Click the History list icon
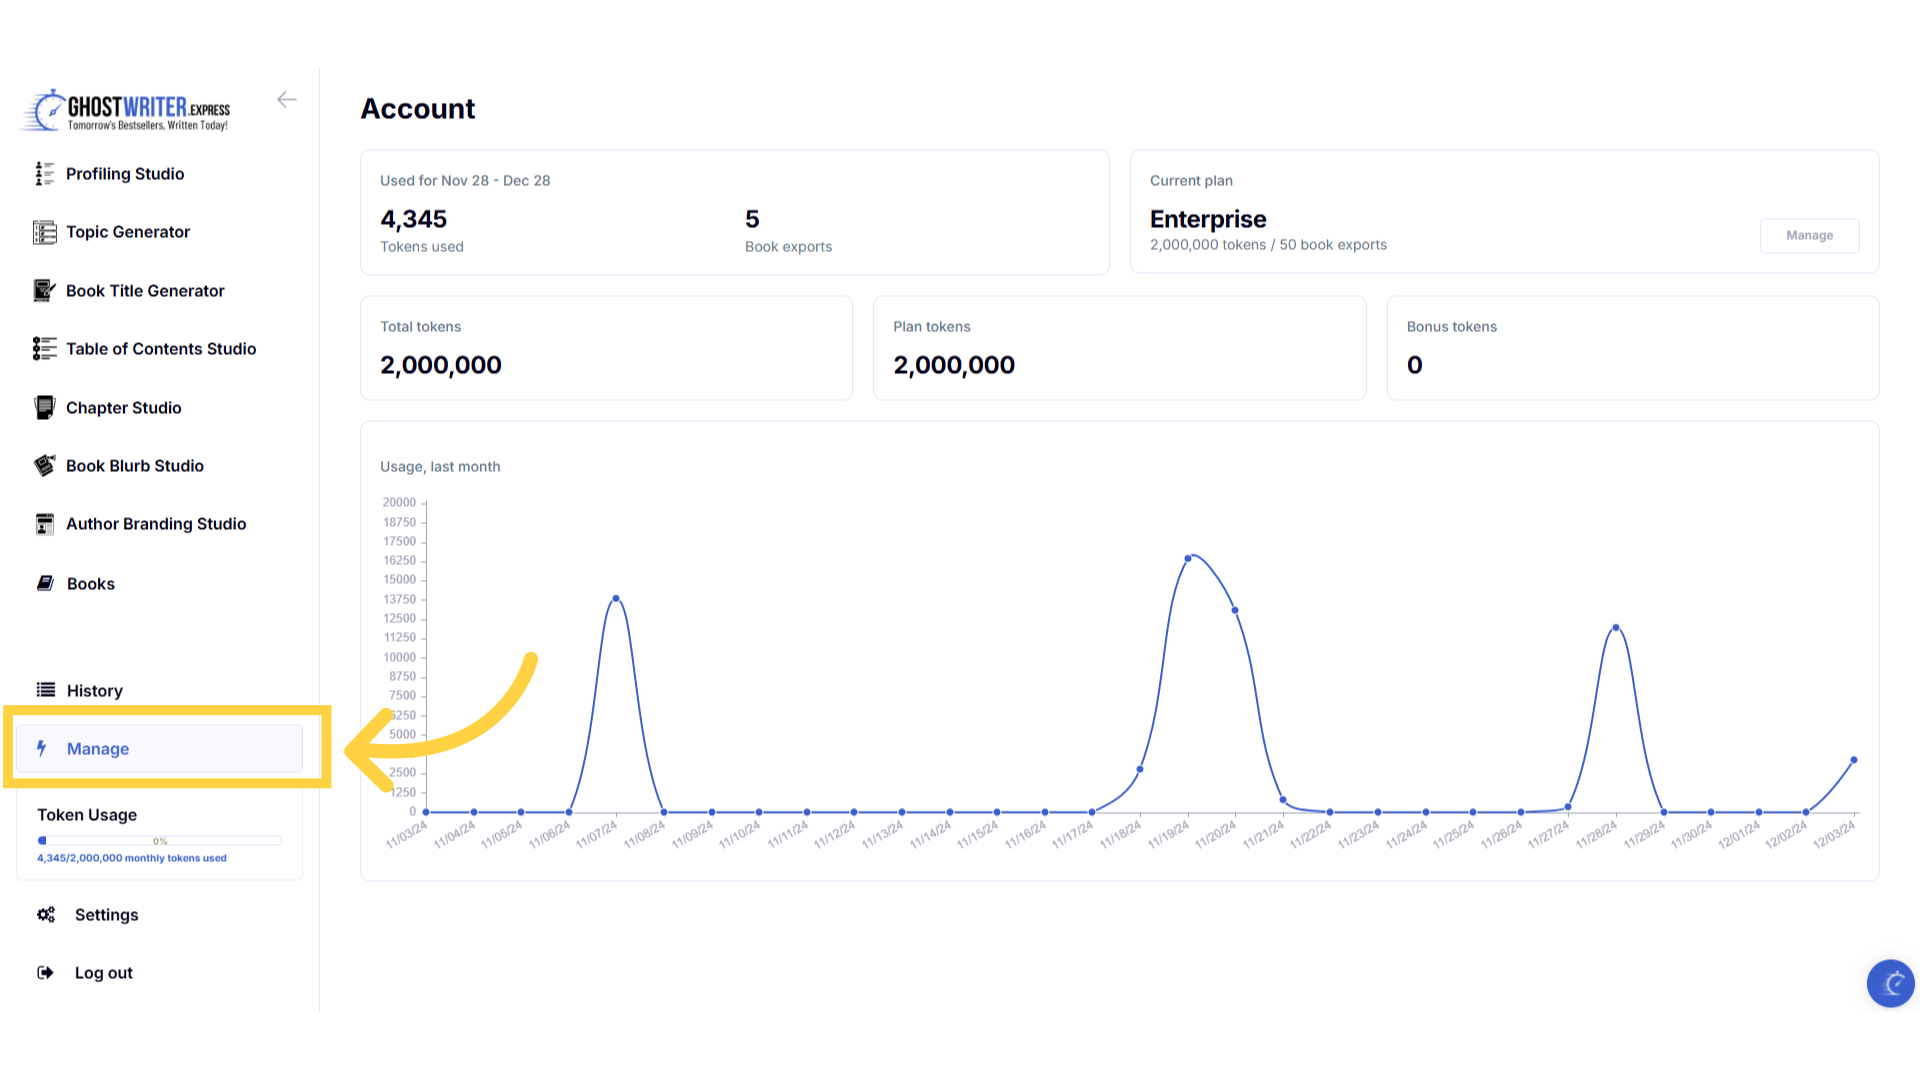1920x1080 pixels. (46, 690)
